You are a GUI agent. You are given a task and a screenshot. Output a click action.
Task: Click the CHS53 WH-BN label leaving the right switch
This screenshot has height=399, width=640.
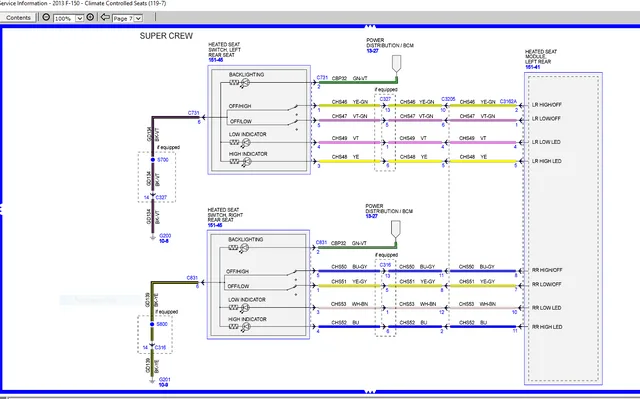pos(349,304)
